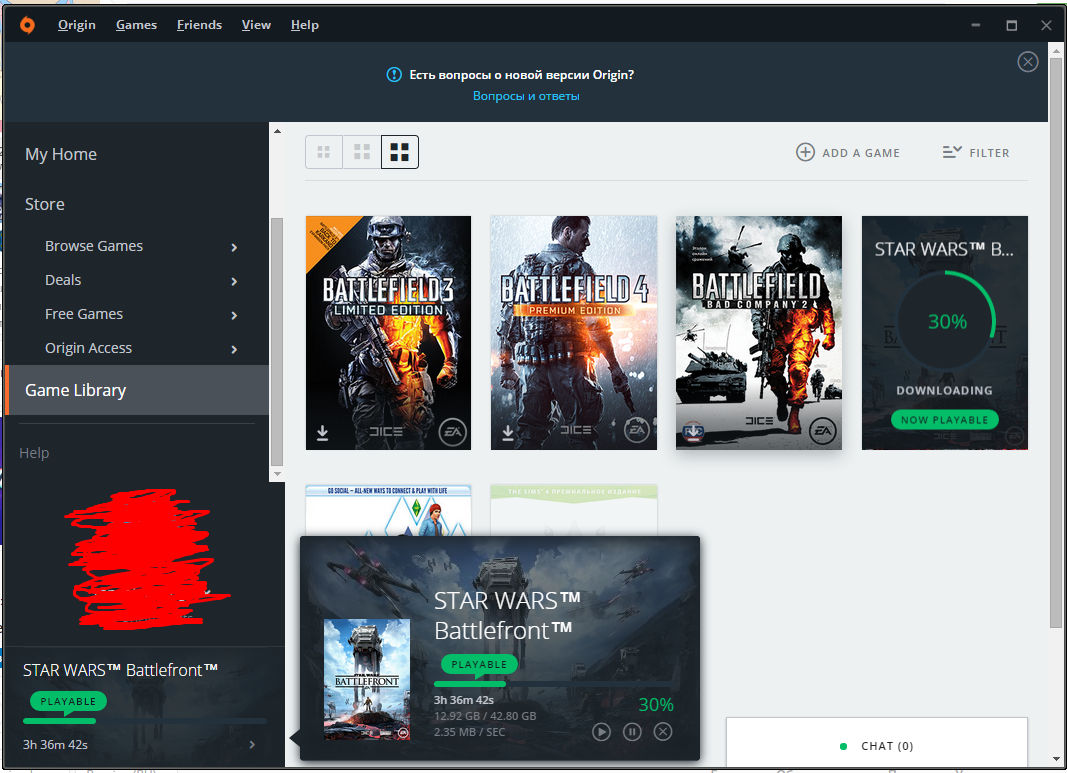Select Deals in sidebar

pos(63,280)
